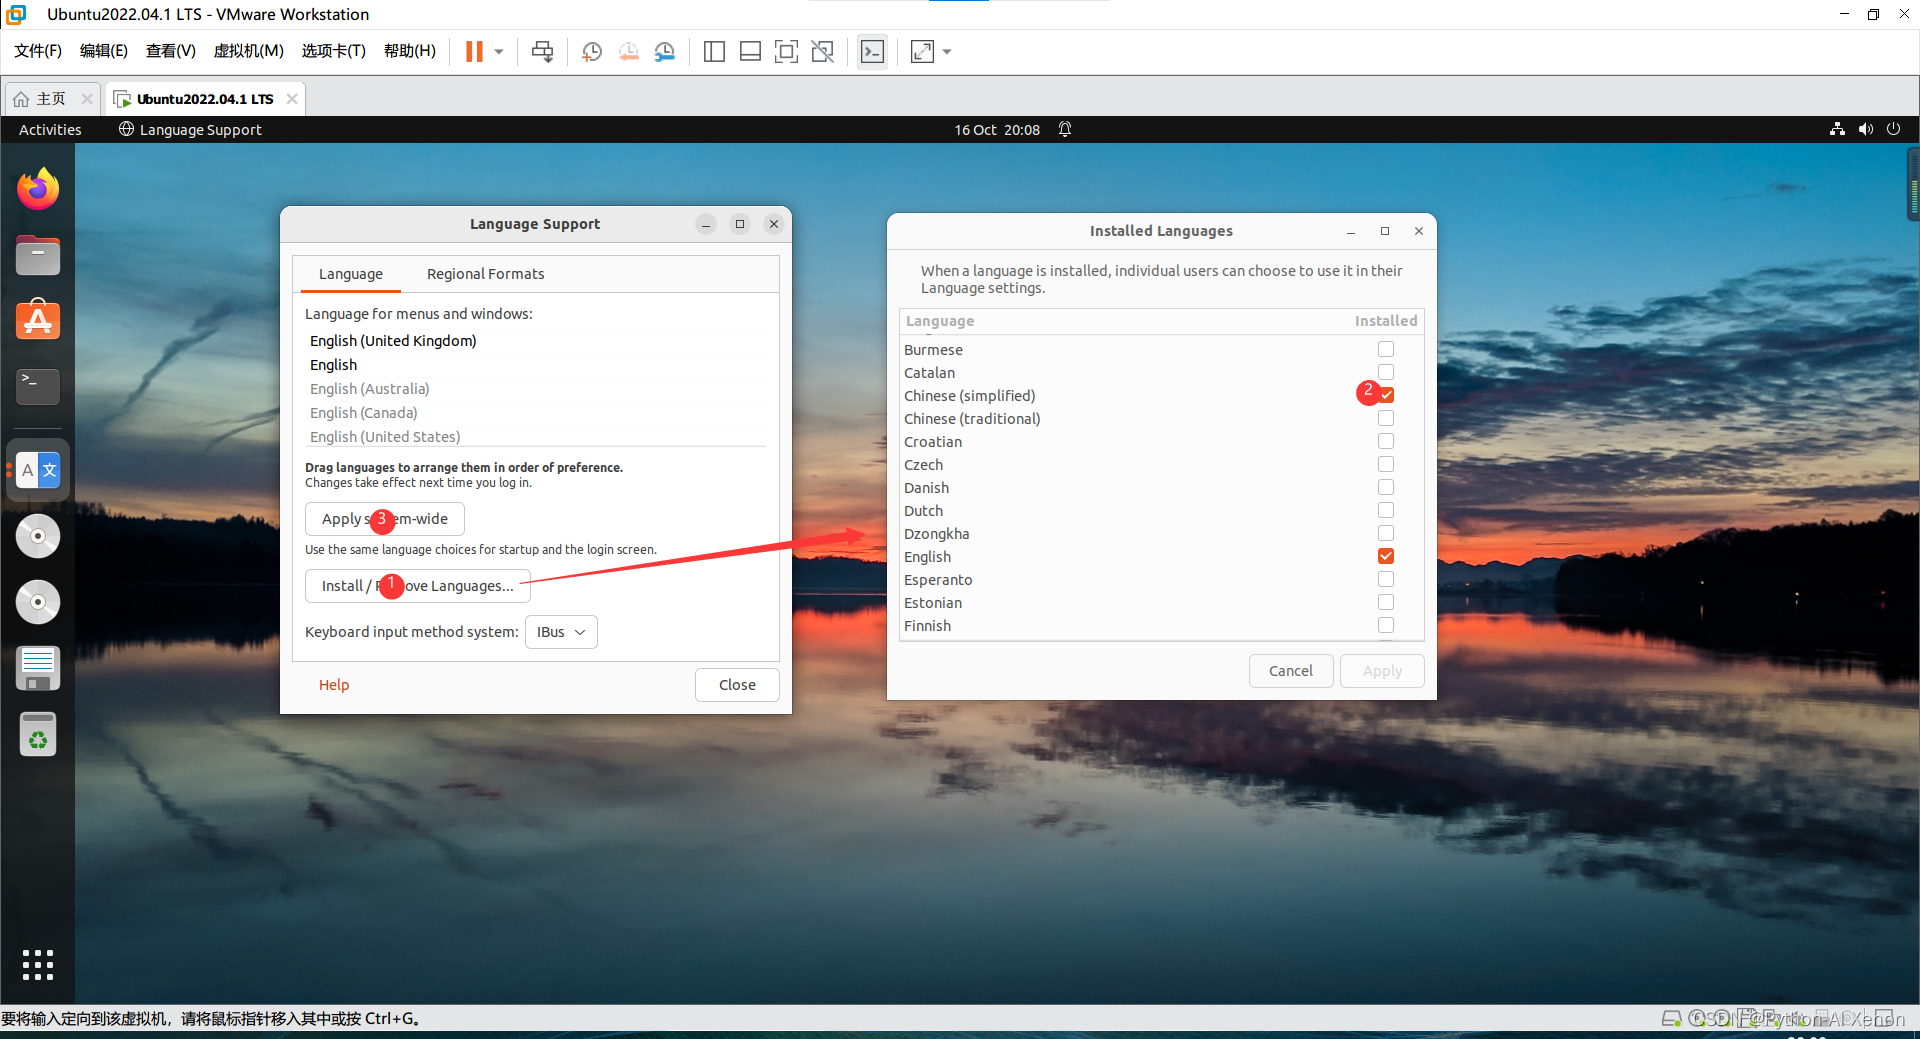Click the network status icon
The width and height of the screenshot is (1920, 1039).
(1837, 130)
